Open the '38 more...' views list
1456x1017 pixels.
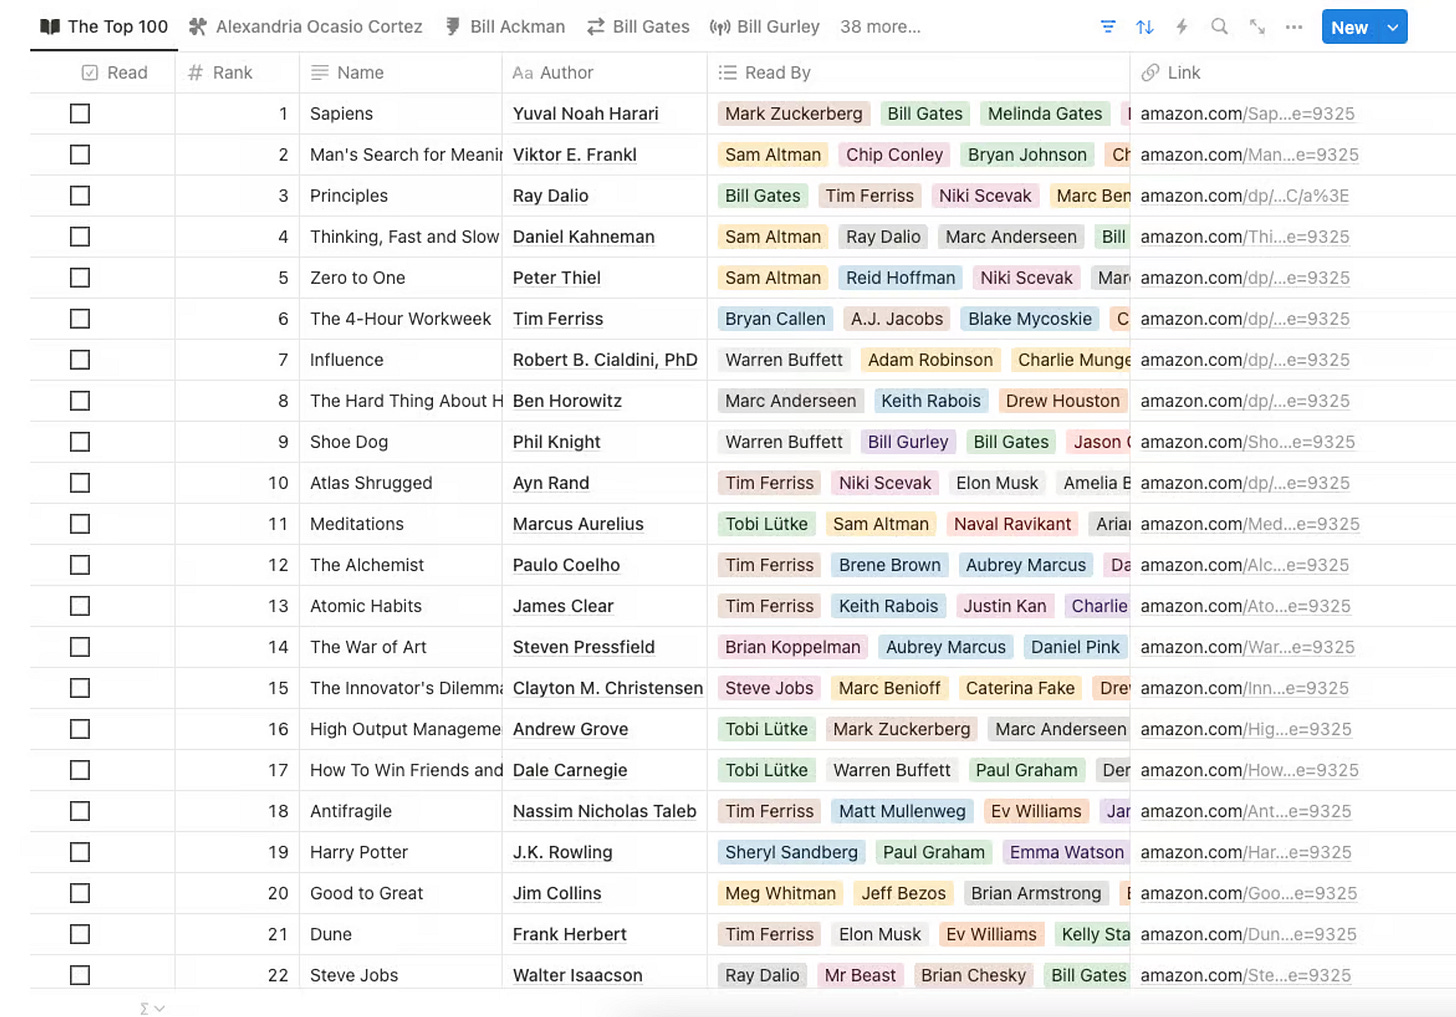[x=880, y=27]
